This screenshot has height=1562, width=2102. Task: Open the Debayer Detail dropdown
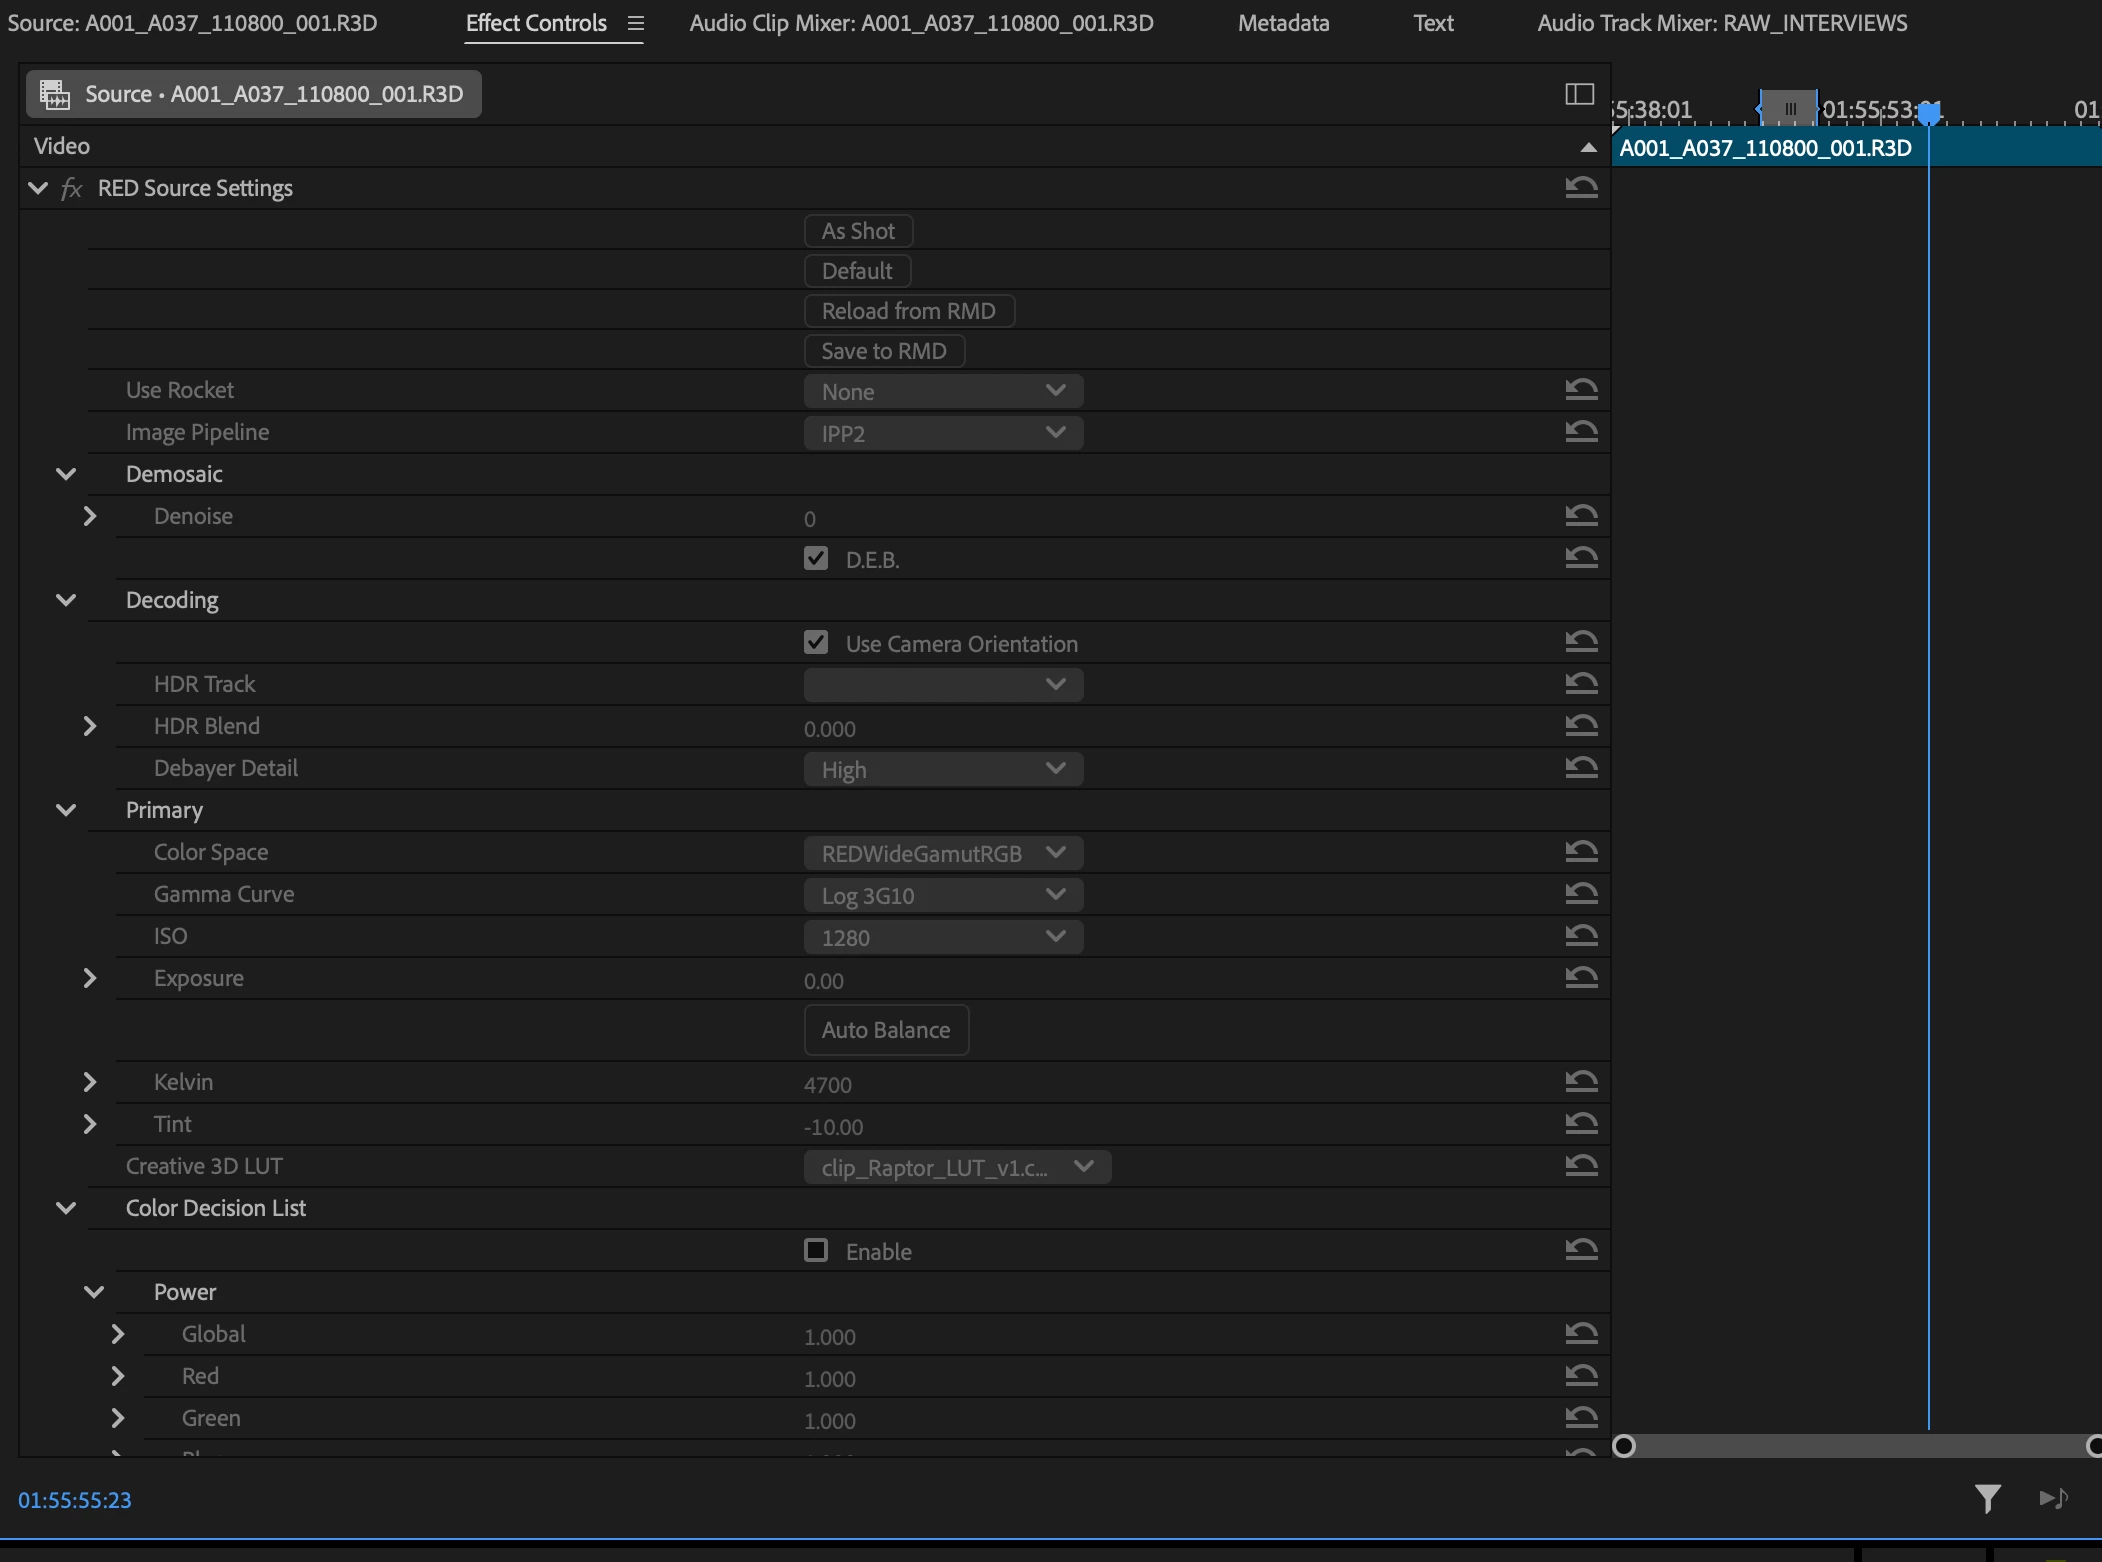tap(943, 769)
